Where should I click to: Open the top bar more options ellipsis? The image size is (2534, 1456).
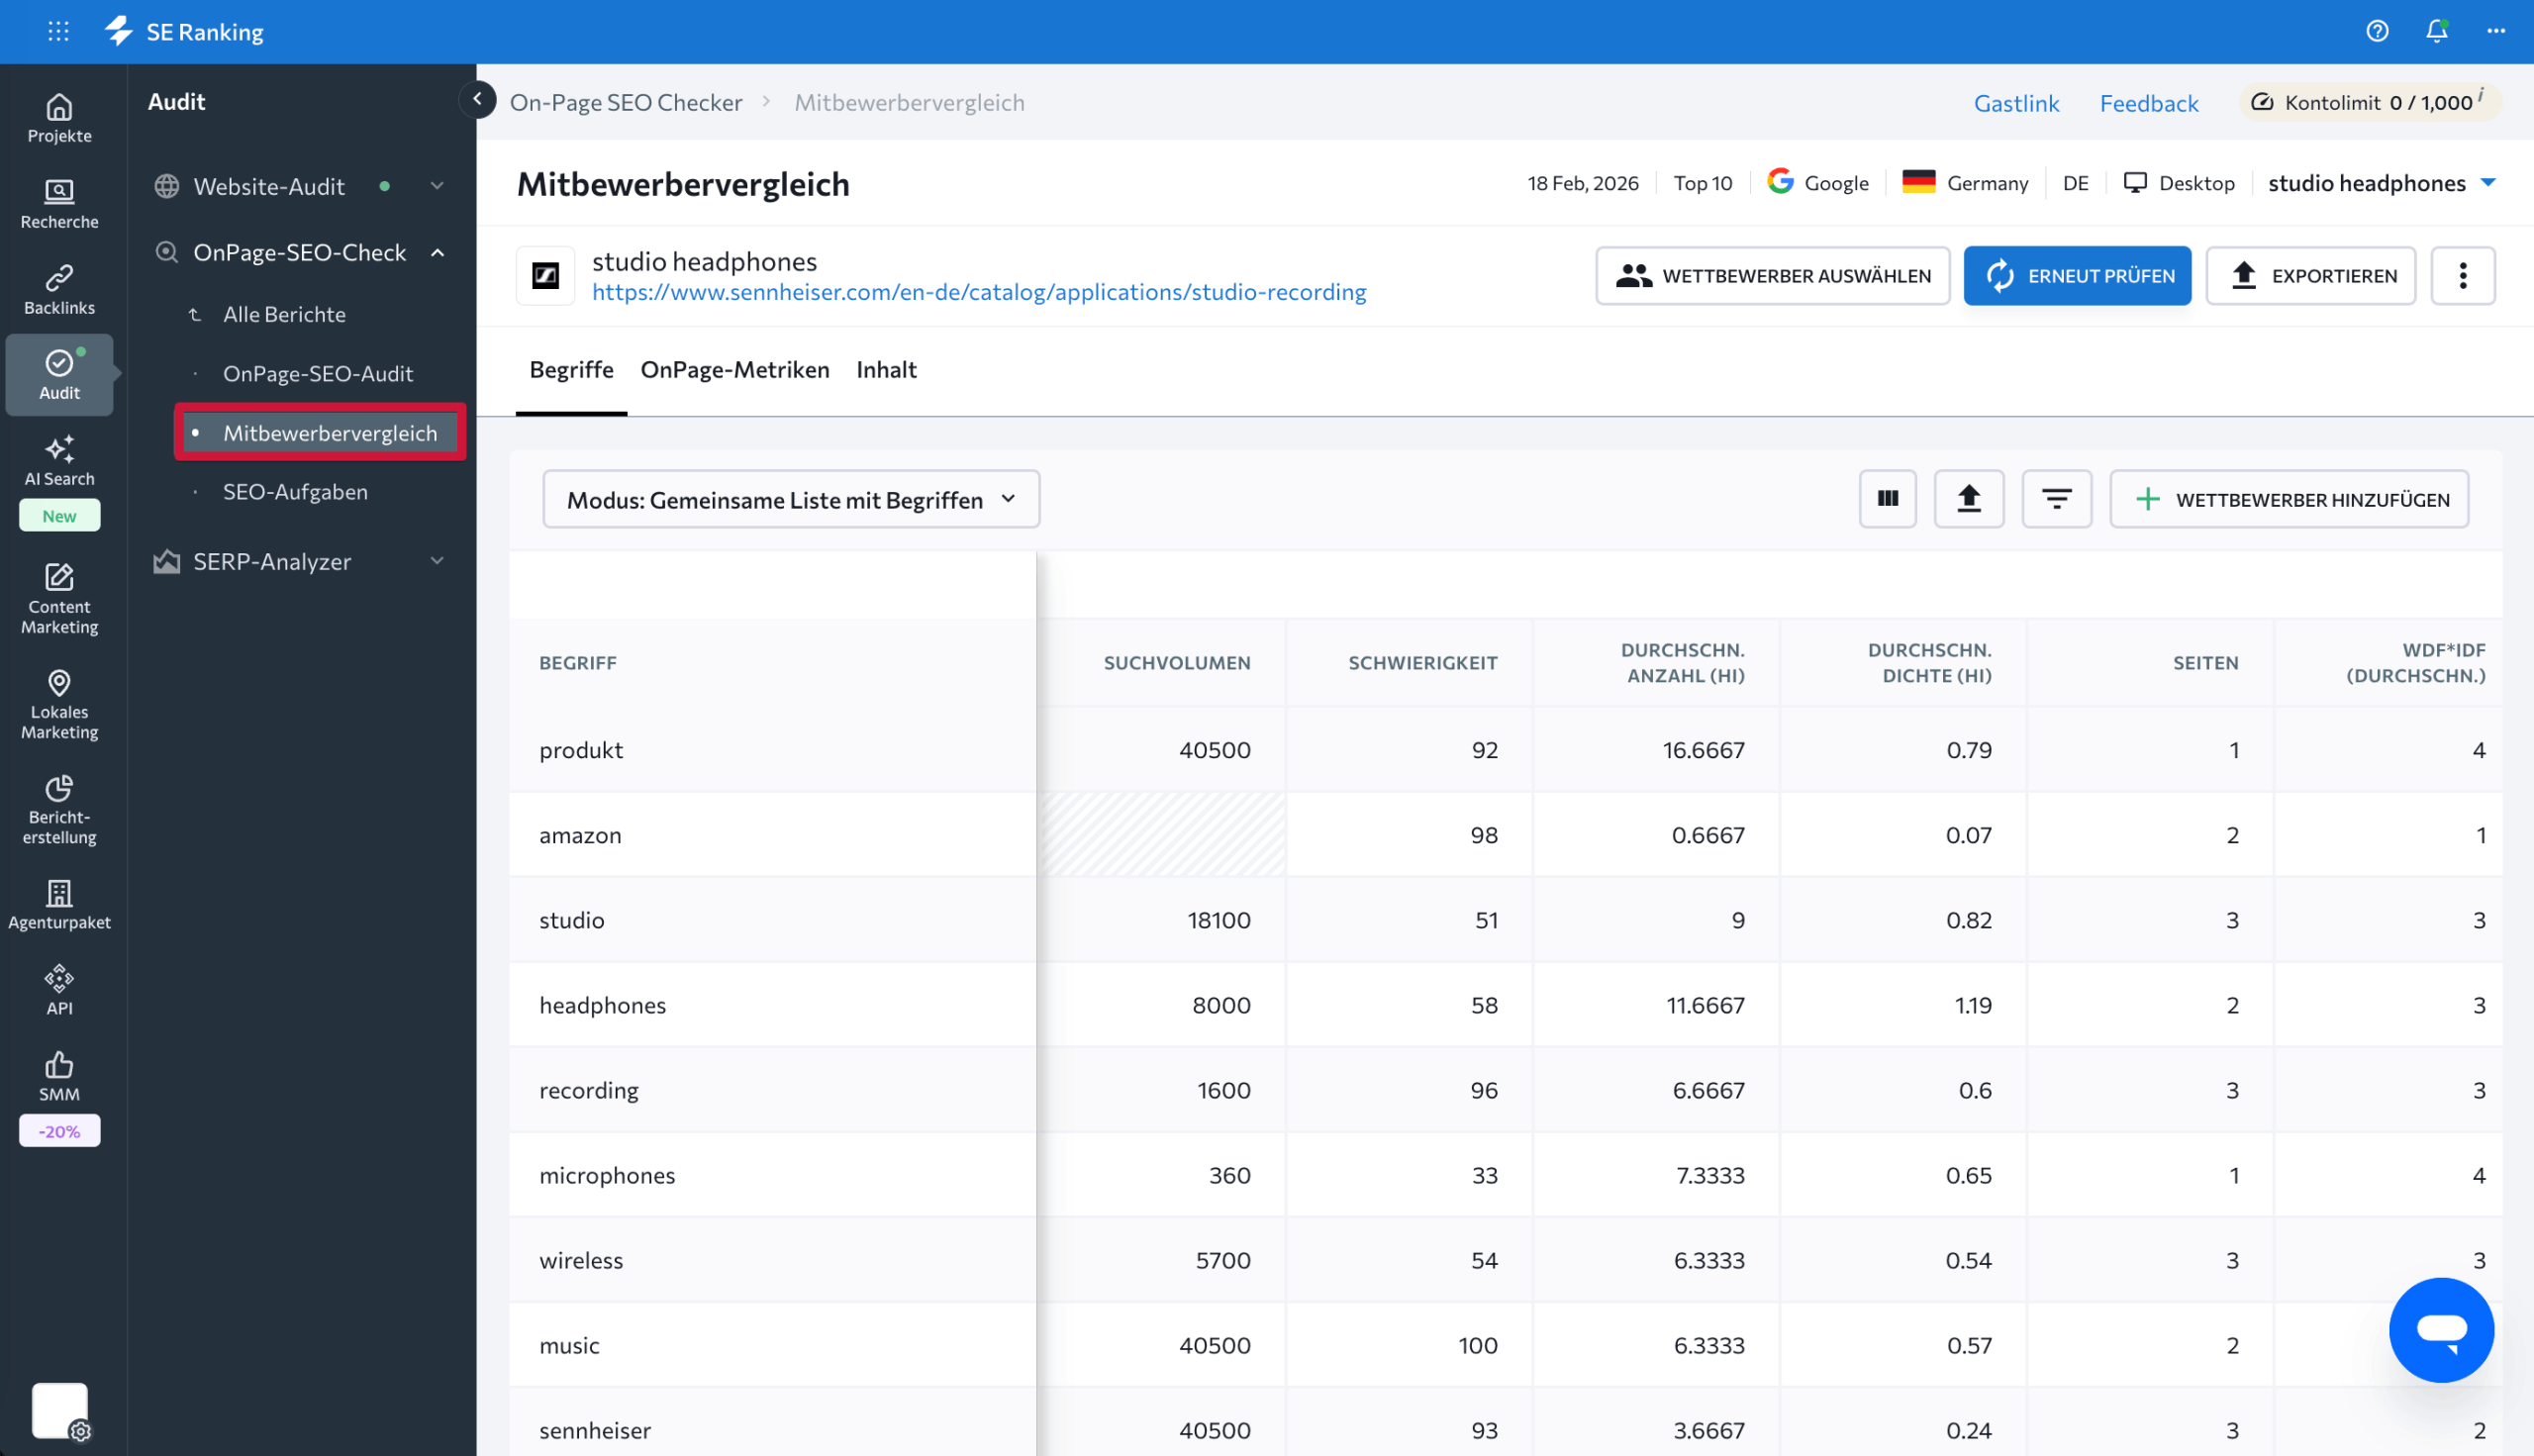[2496, 31]
